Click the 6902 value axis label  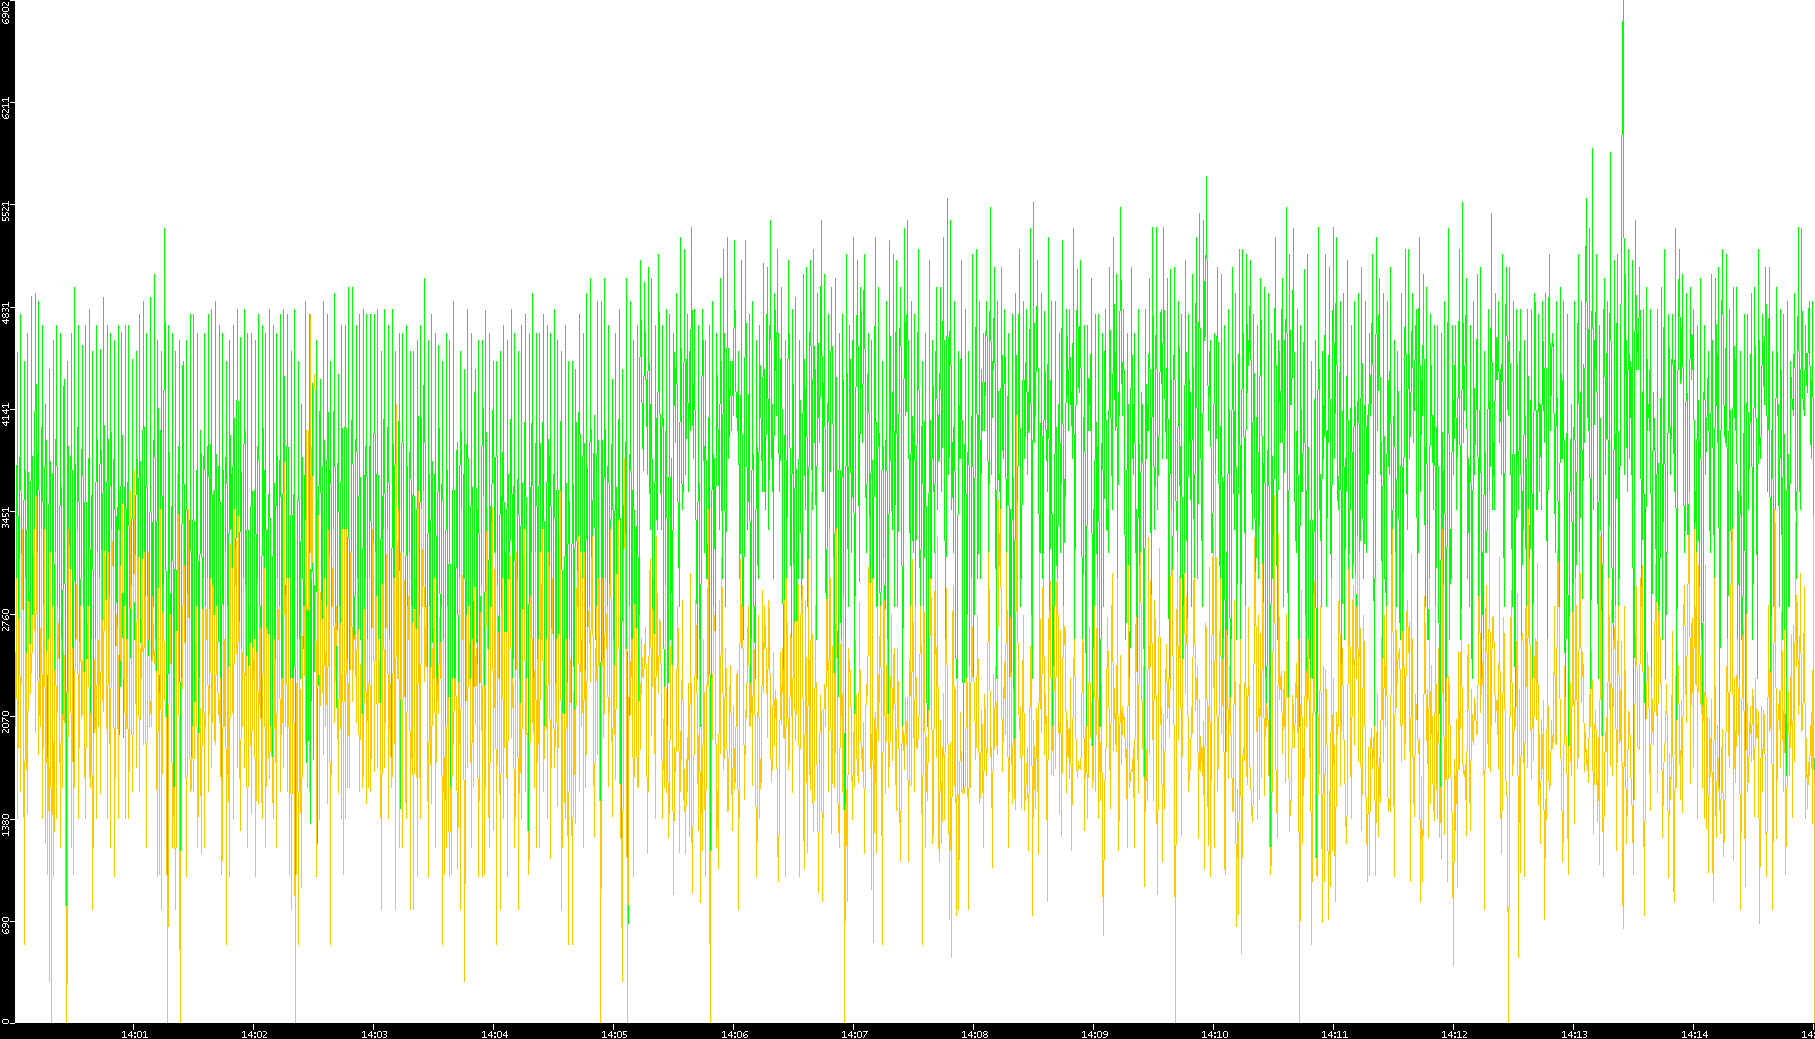(6, 13)
